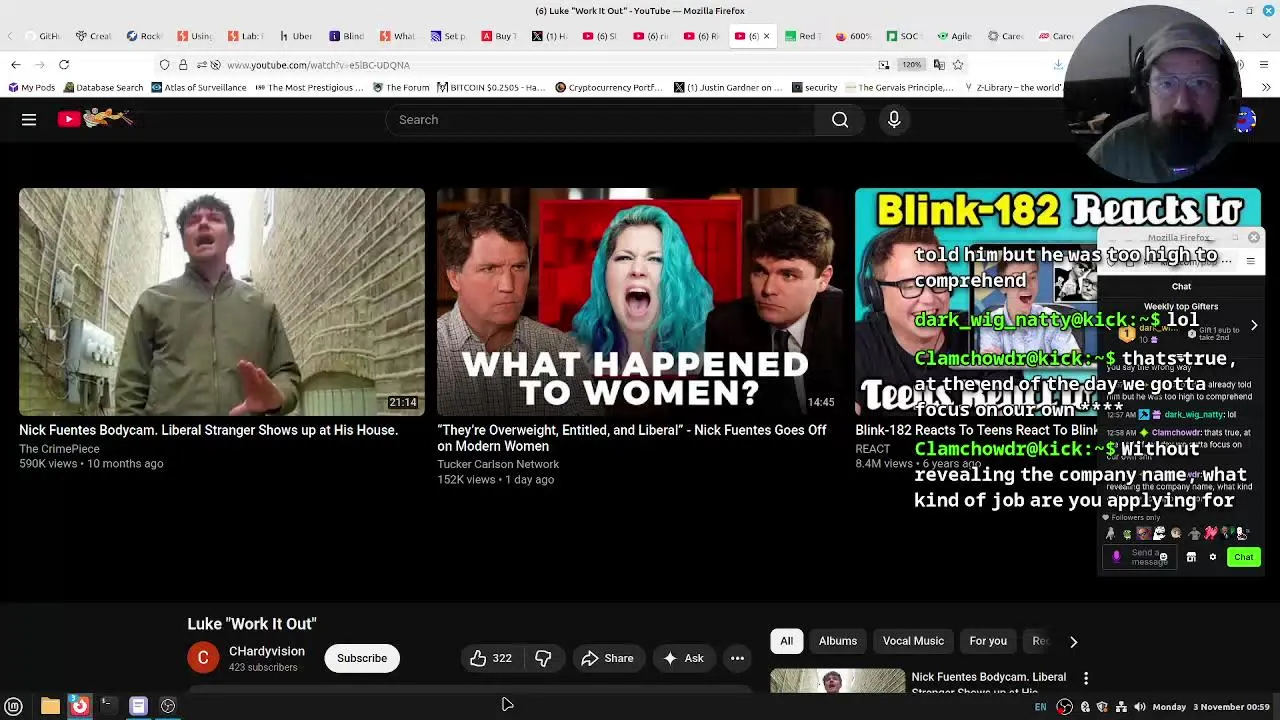
Task: Open Database Search bookmark
Action: (x=103, y=88)
